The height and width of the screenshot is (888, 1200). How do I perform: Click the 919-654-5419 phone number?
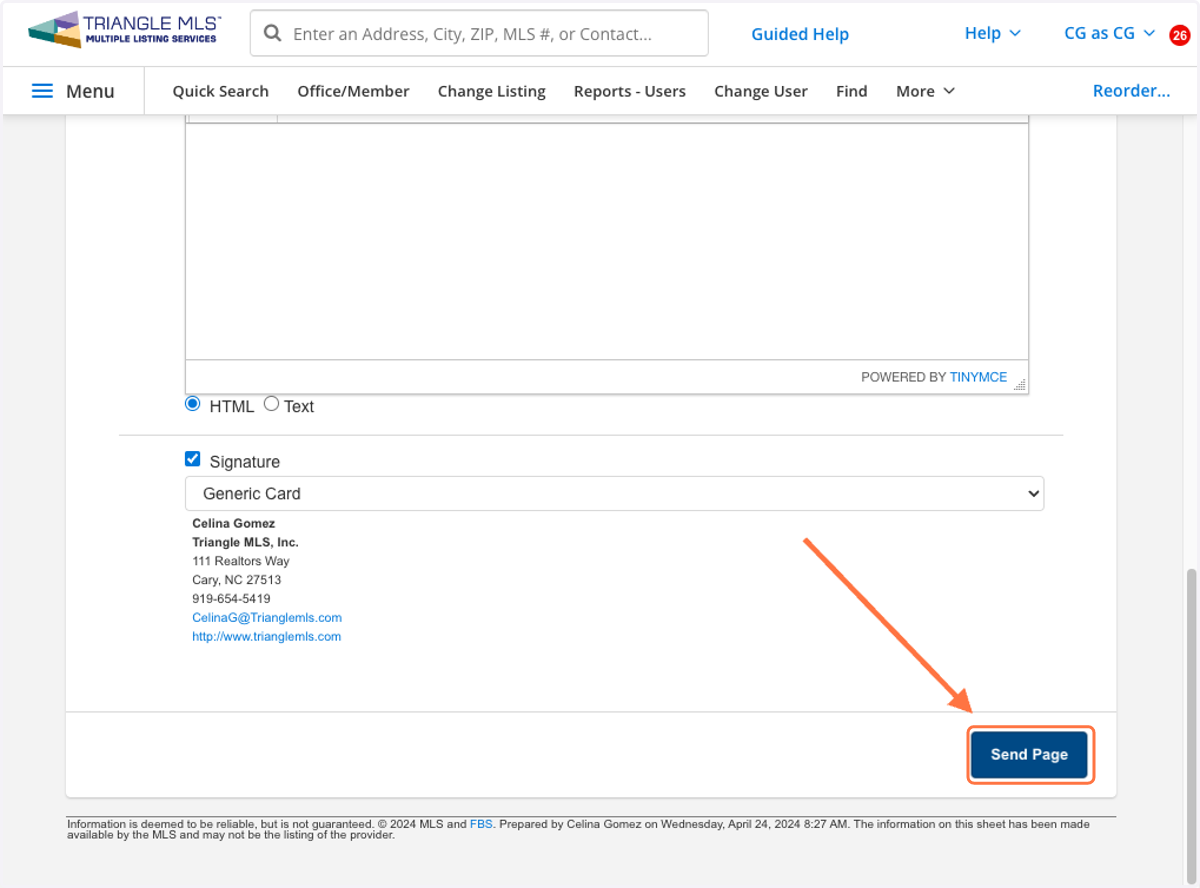click(231, 599)
